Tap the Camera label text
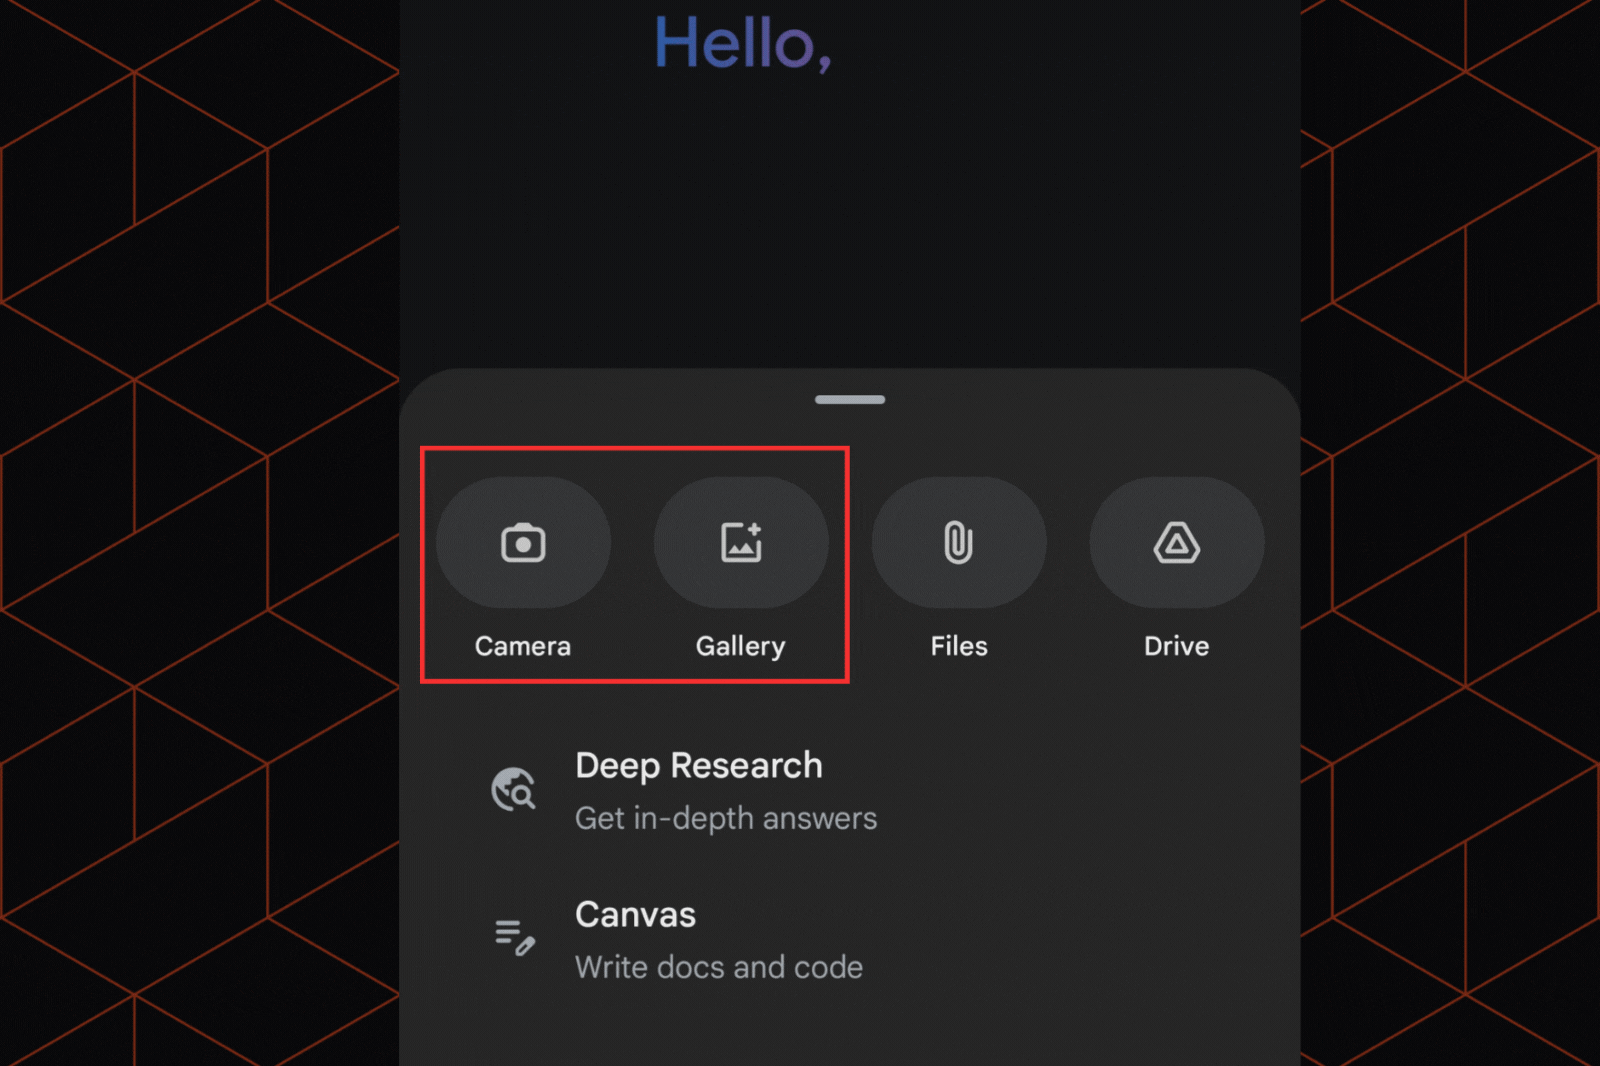The height and width of the screenshot is (1066, 1600). 522,645
